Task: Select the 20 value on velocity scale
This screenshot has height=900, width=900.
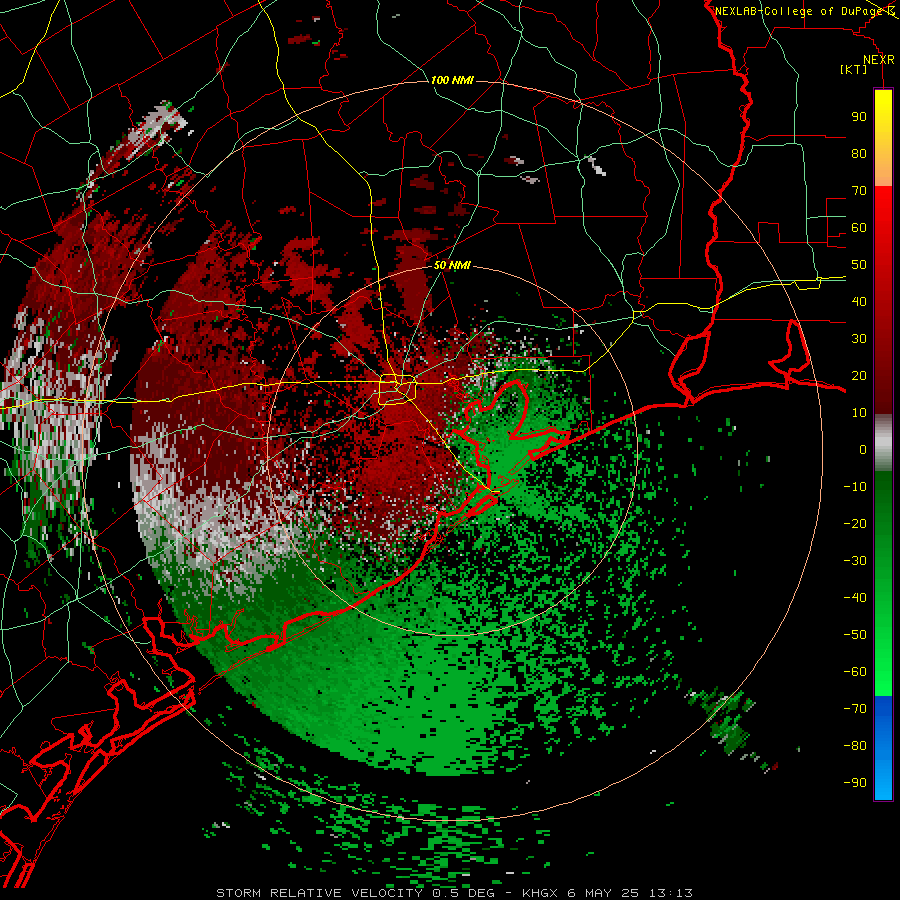Action: [x=859, y=376]
